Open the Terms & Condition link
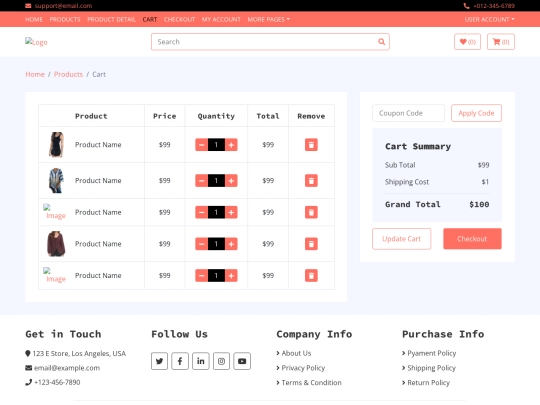540x405 pixels. click(x=311, y=383)
